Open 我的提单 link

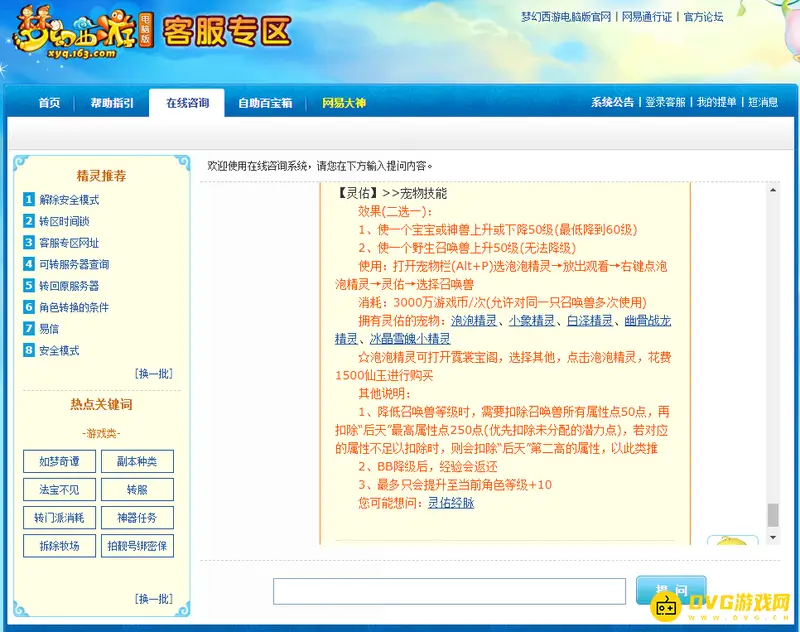(716, 102)
